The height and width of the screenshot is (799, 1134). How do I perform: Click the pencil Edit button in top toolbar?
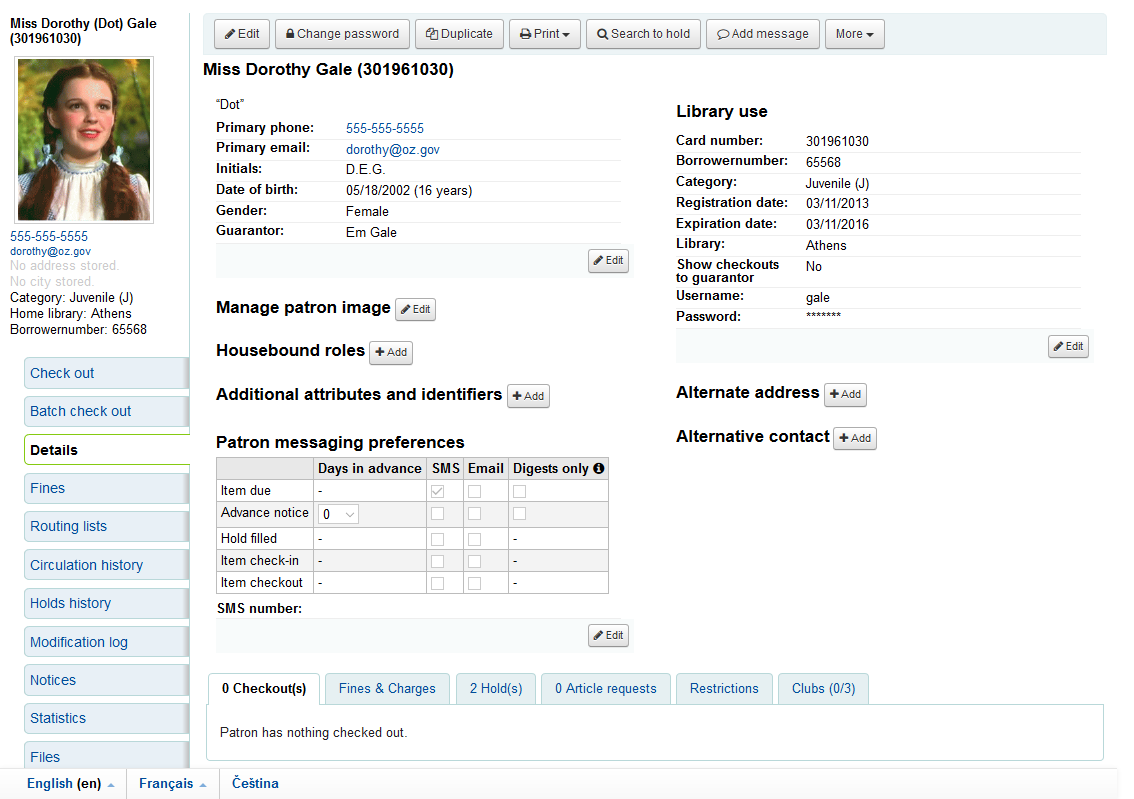click(241, 34)
